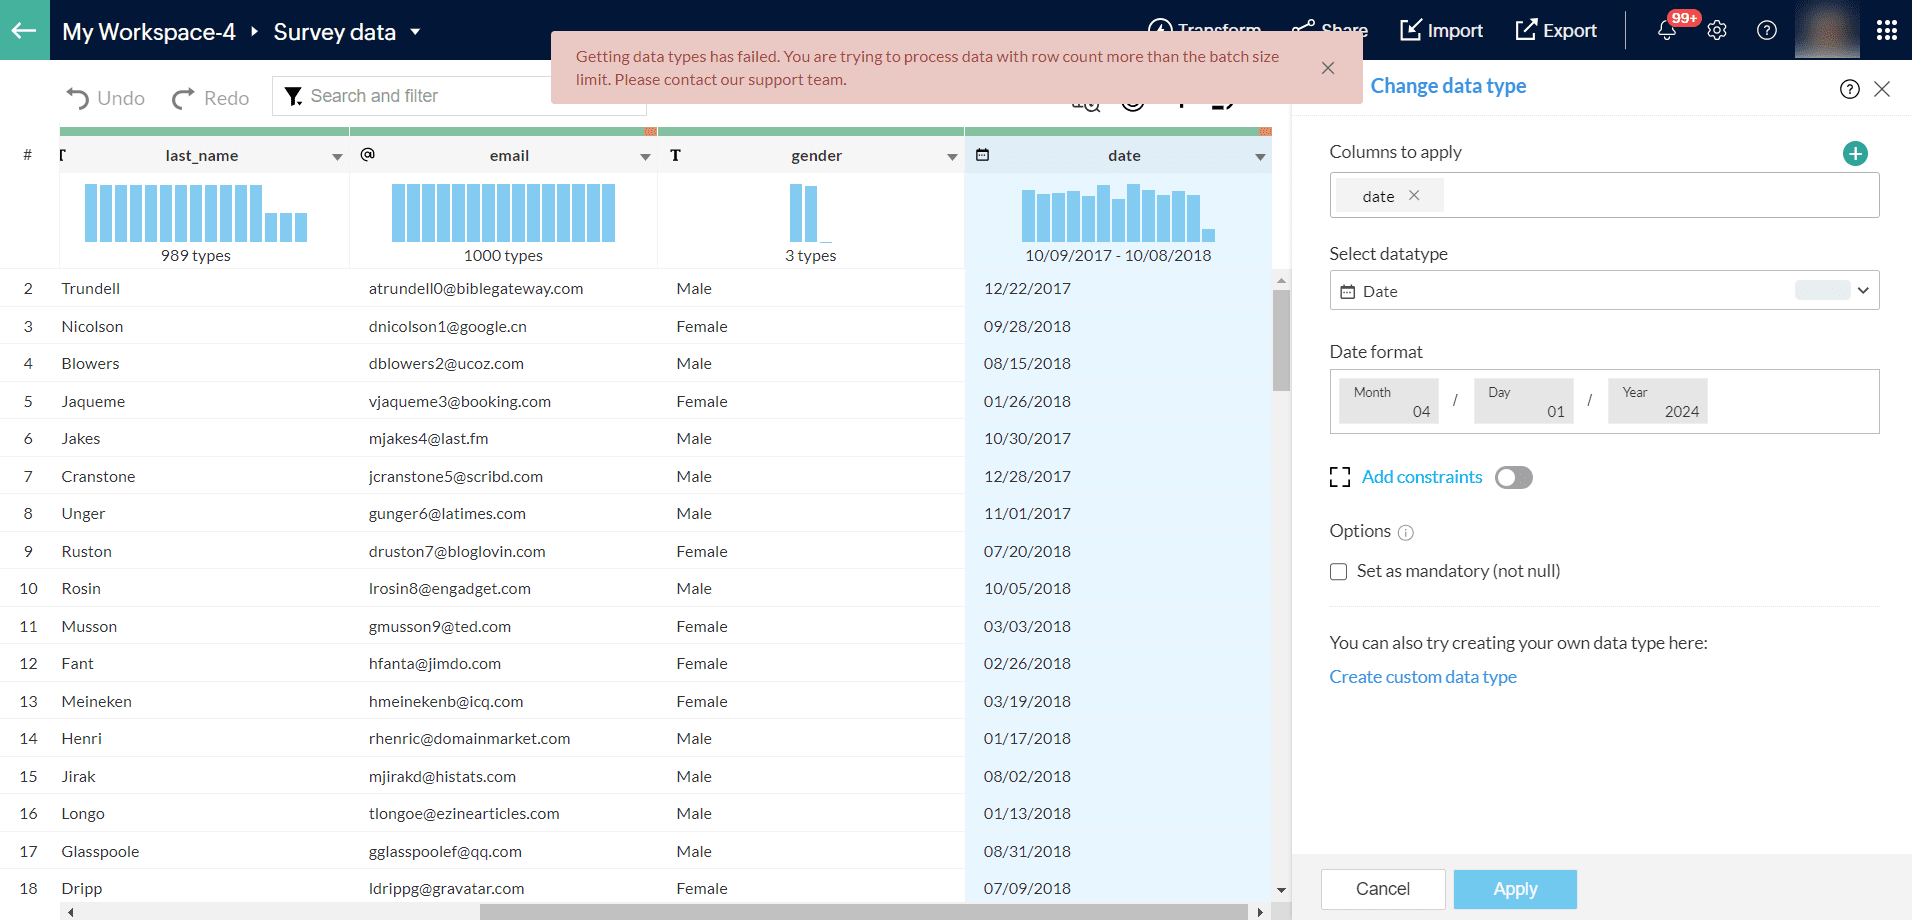Image resolution: width=1912 pixels, height=920 pixels.
Task: Click the back arrow icon
Action: pos(24,30)
